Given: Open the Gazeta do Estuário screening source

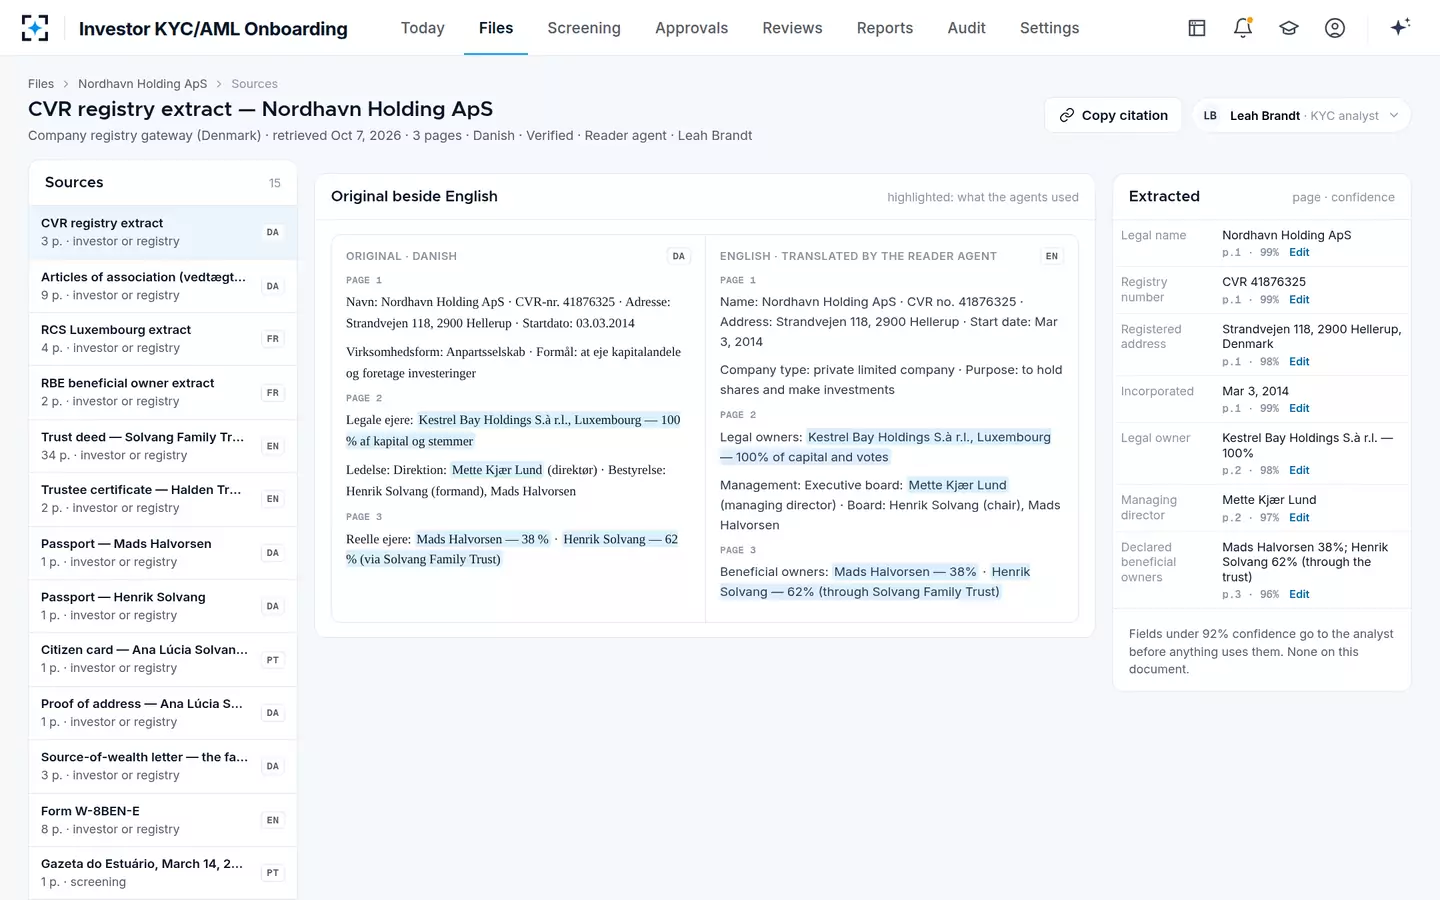Looking at the screenshot, I should pyautogui.click(x=163, y=873).
